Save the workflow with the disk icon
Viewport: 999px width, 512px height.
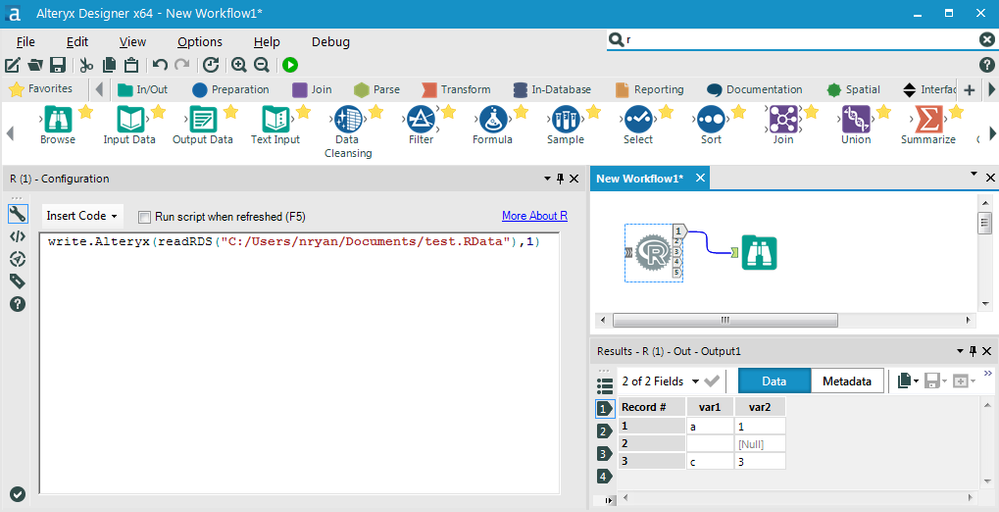point(58,65)
